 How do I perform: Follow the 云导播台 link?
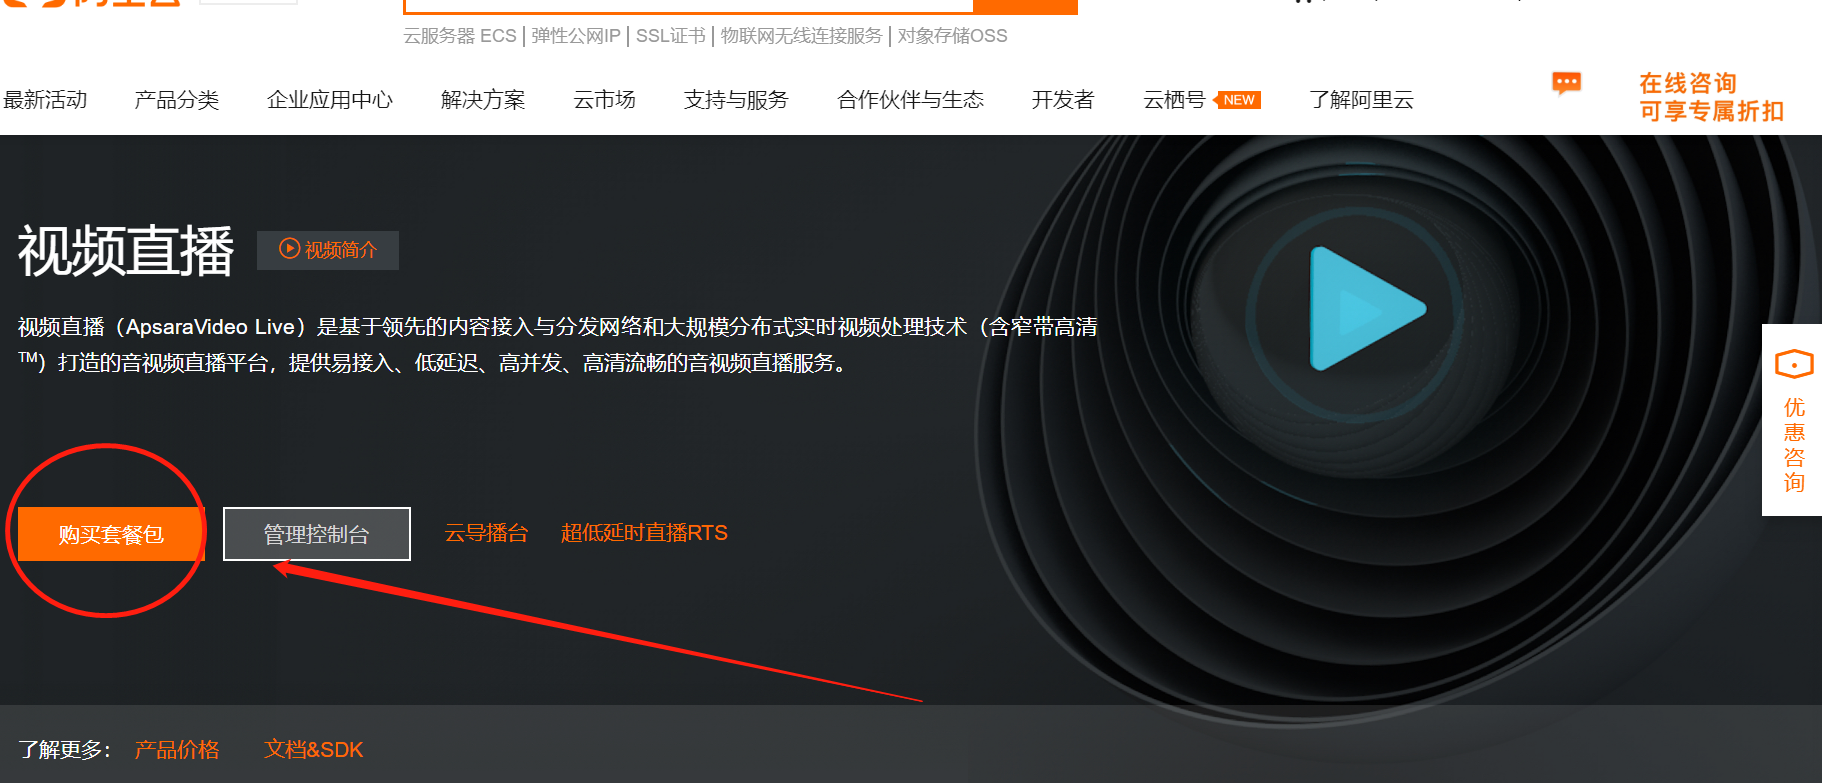point(486,533)
